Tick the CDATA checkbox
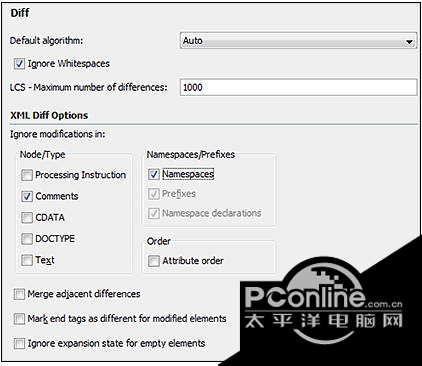422x366 pixels. pyautogui.click(x=27, y=217)
